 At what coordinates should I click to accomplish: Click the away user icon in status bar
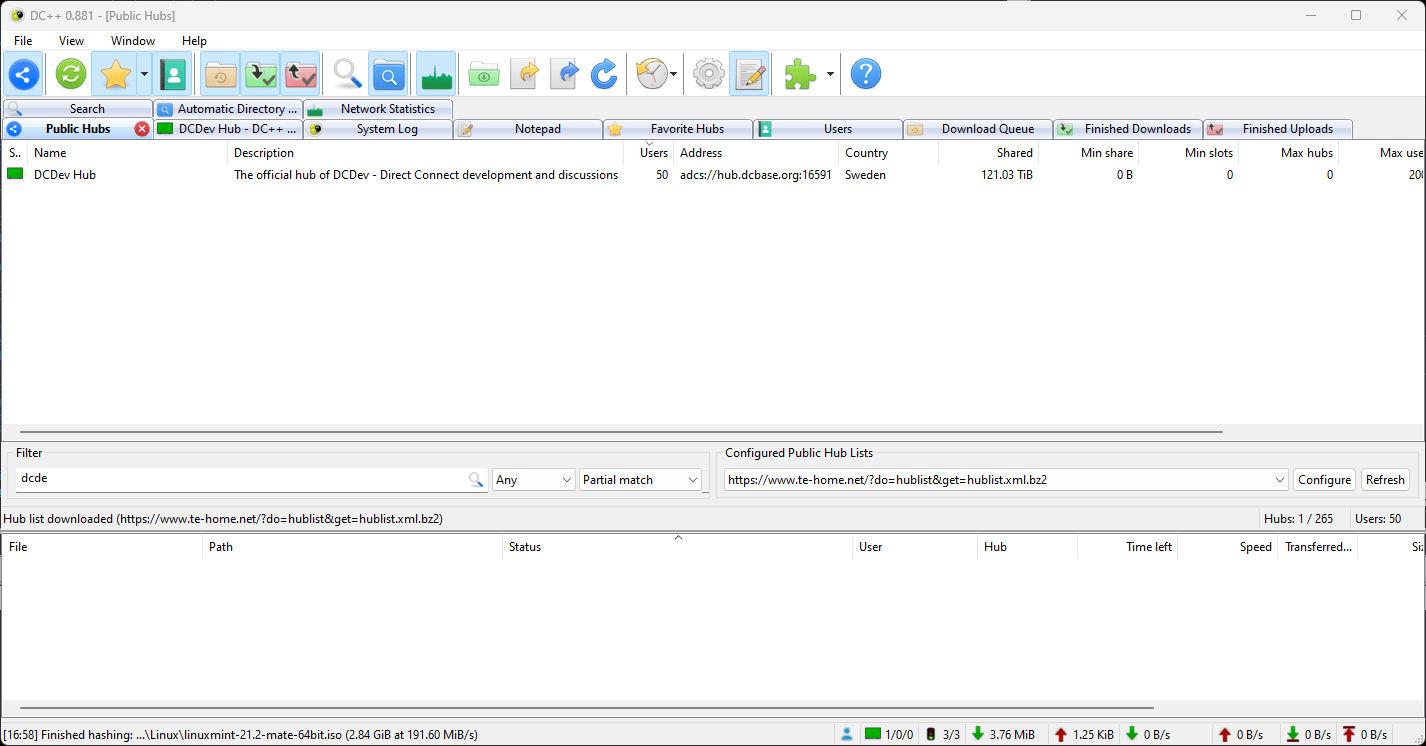pyautogui.click(x=847, y=734)
